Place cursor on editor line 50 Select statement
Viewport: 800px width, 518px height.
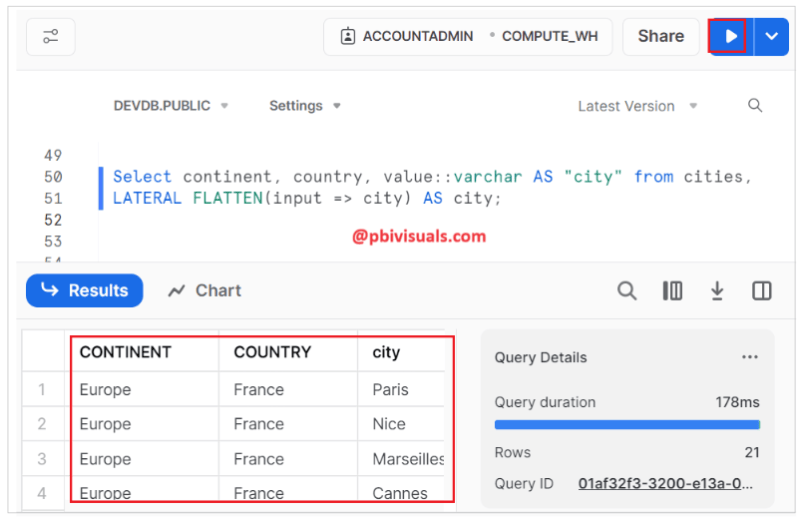(432, 177)
